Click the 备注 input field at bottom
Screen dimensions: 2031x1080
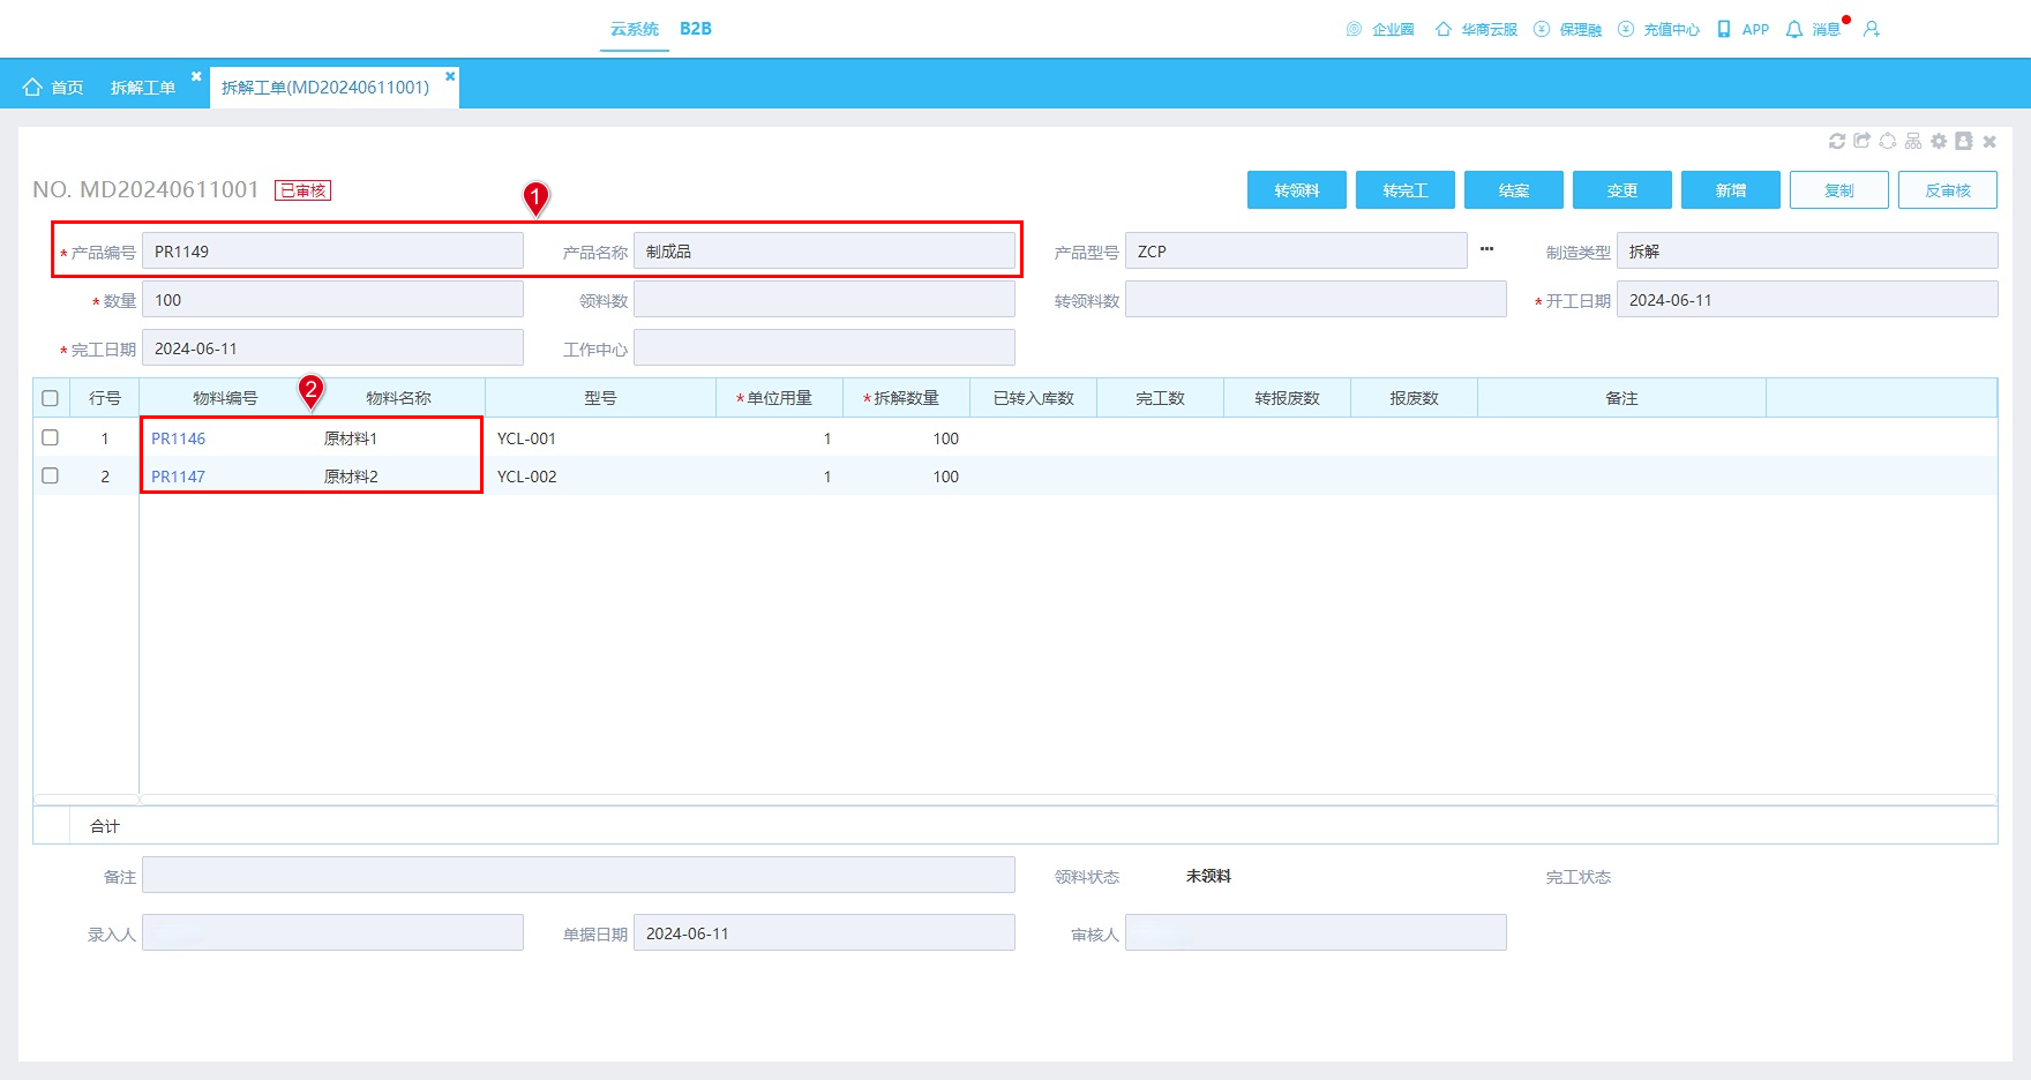pos(578,875)
